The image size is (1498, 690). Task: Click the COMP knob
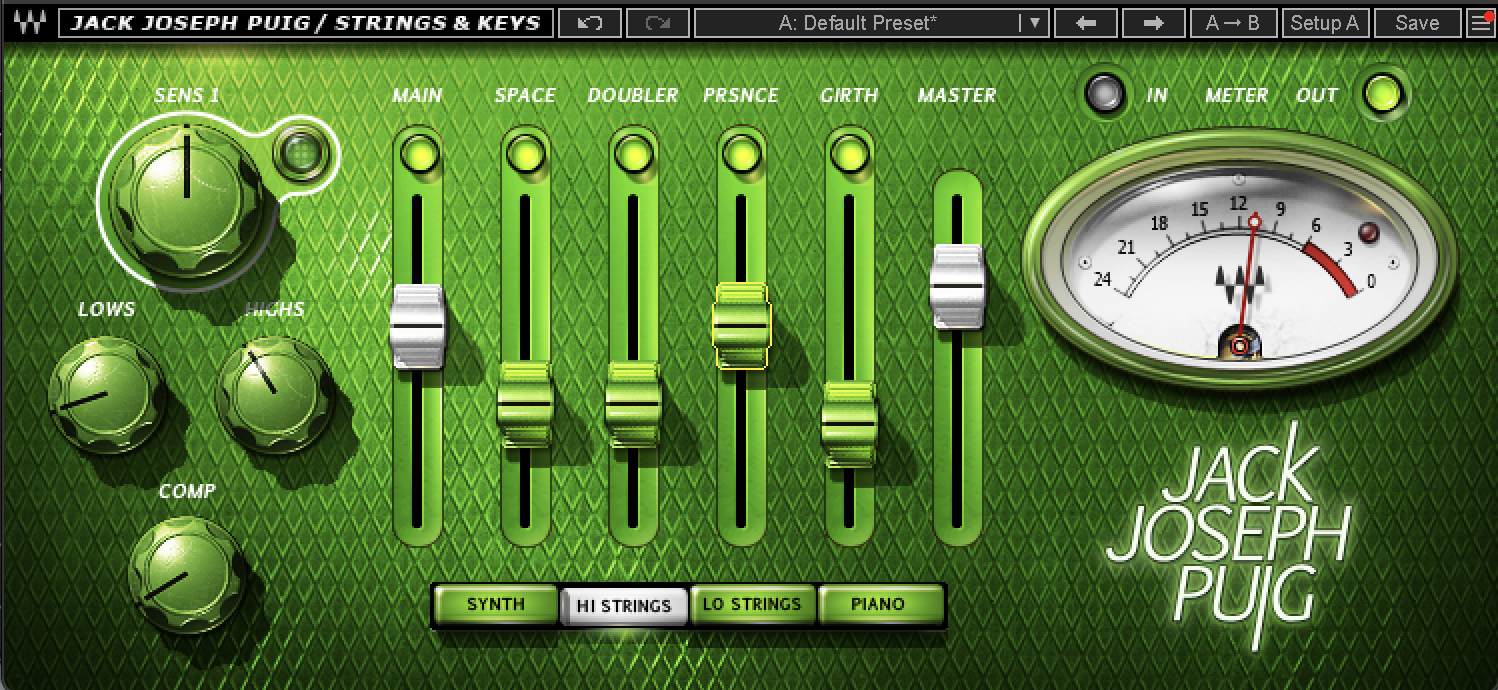click(x=185, y=575)
